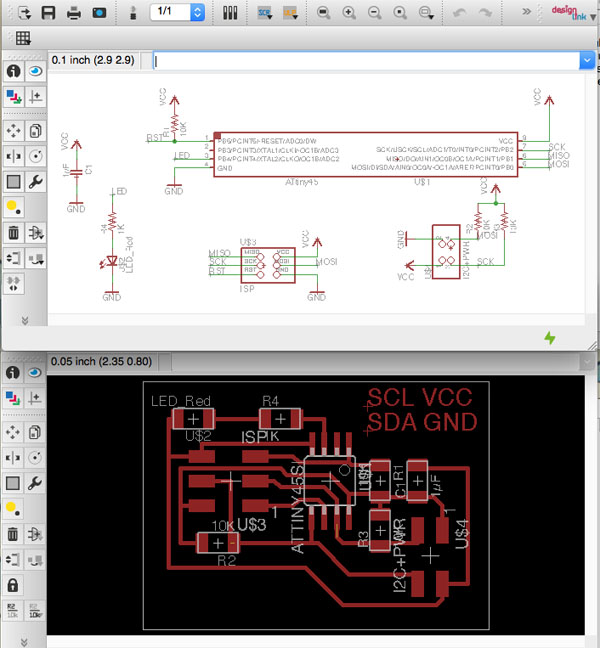Click the Save icon in top toolbar
600x648 pixels.
tap(48, 13)
